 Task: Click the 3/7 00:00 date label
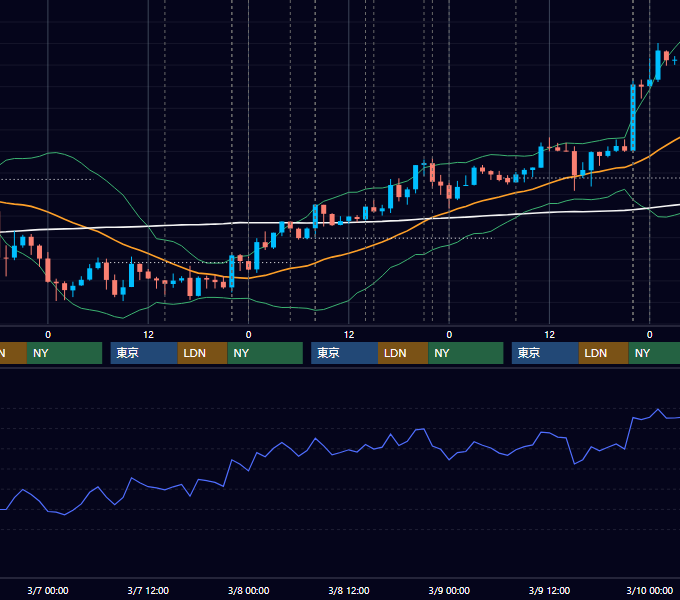pyautogui.click(x=48, y=590)
